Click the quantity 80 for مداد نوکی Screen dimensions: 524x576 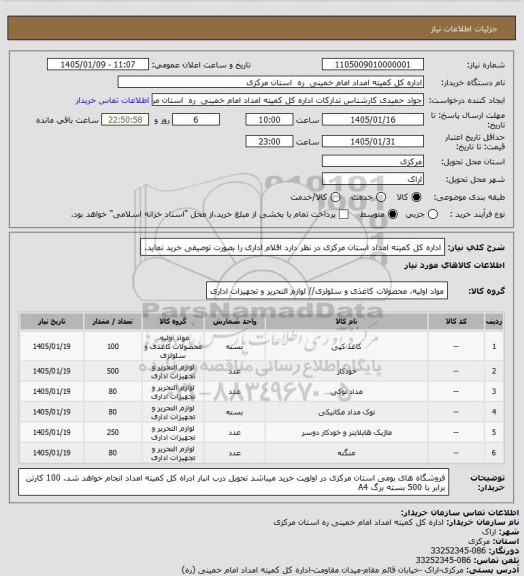click(x=113, y=392)
